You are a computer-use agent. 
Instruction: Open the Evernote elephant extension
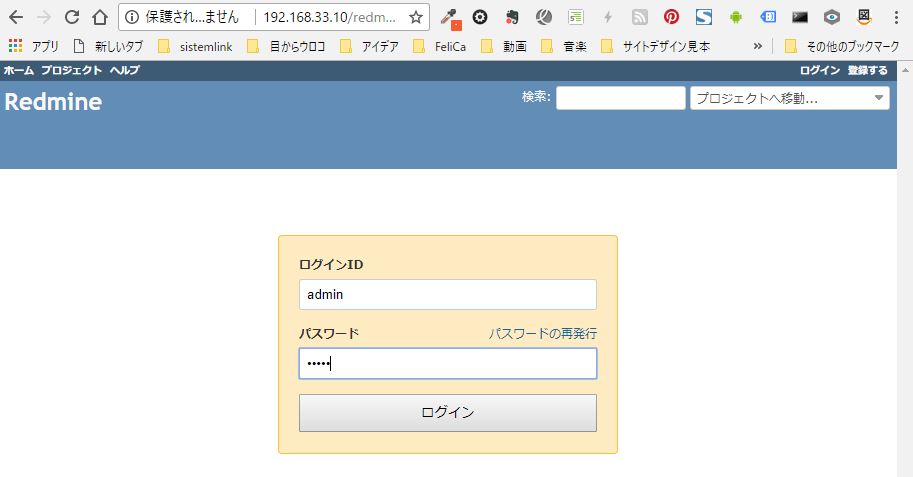pos(512,17)
